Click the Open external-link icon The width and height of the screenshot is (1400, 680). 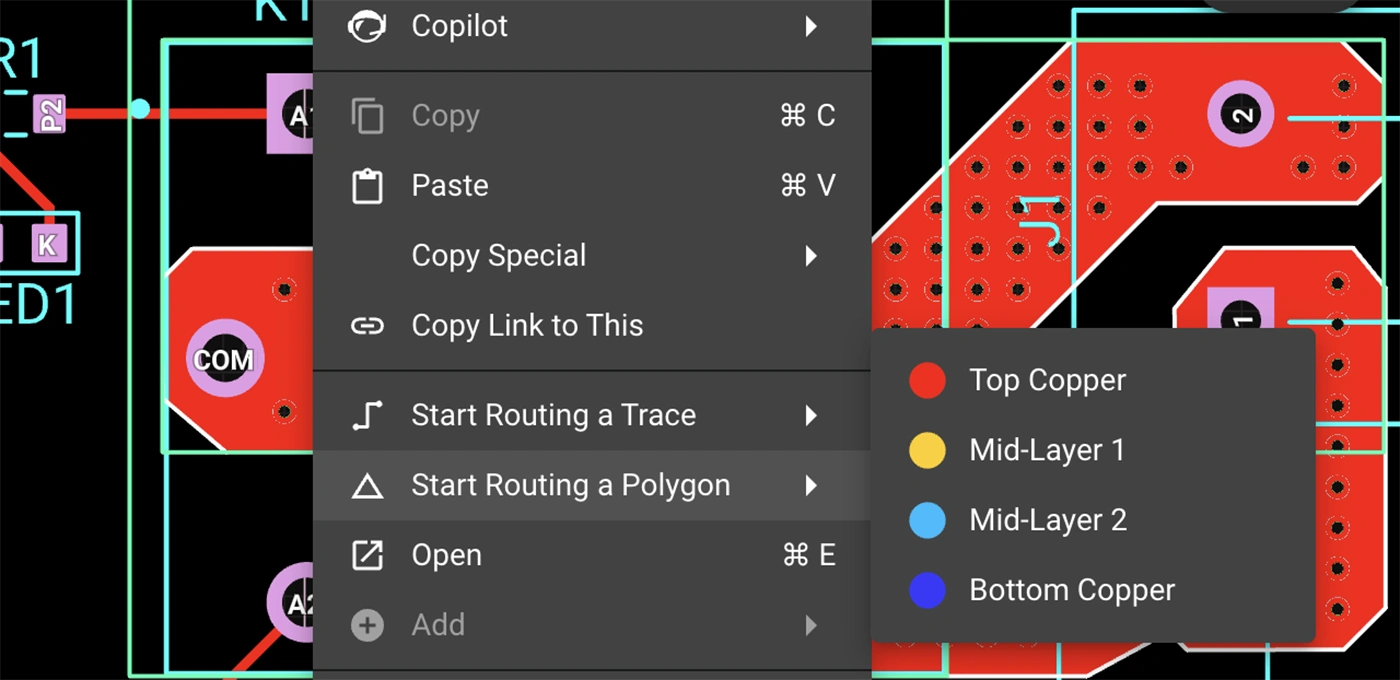click(x=367, y=555)
